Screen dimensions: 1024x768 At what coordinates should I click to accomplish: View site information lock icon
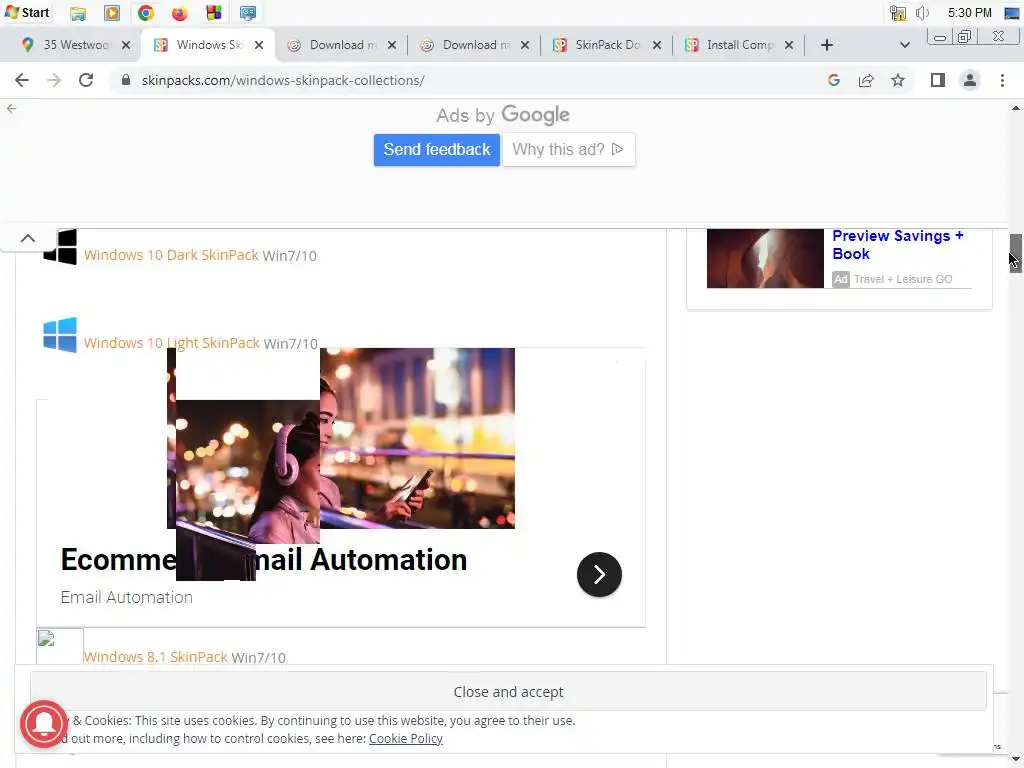tap(126, 80)
